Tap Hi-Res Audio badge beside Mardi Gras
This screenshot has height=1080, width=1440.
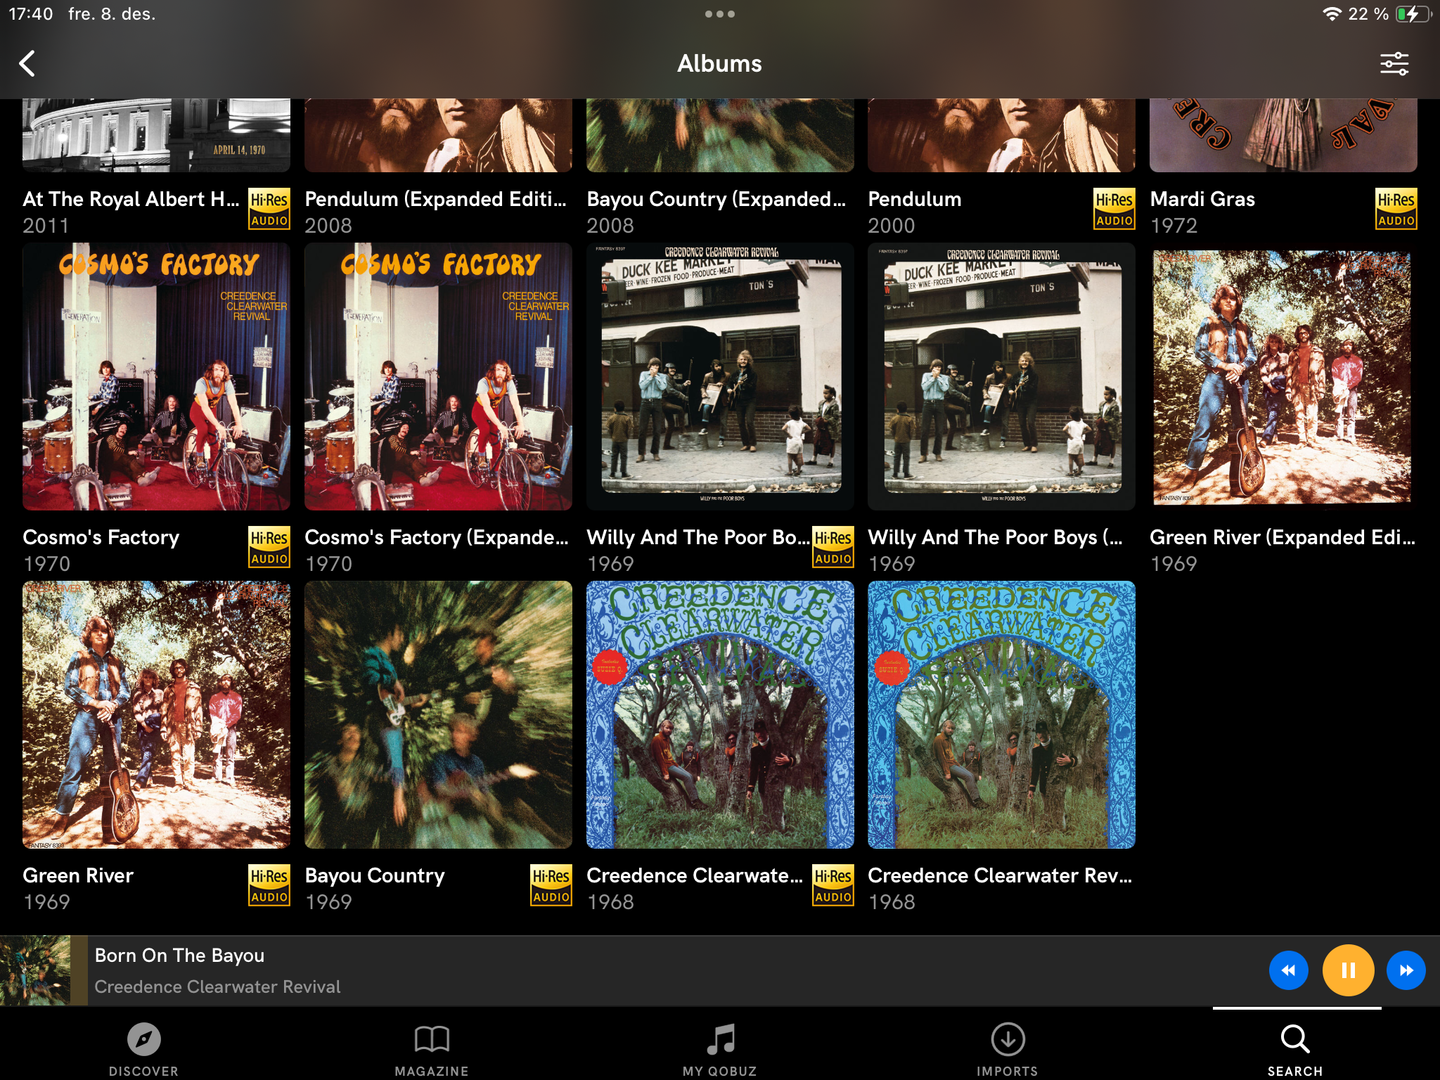(1396, 210)
